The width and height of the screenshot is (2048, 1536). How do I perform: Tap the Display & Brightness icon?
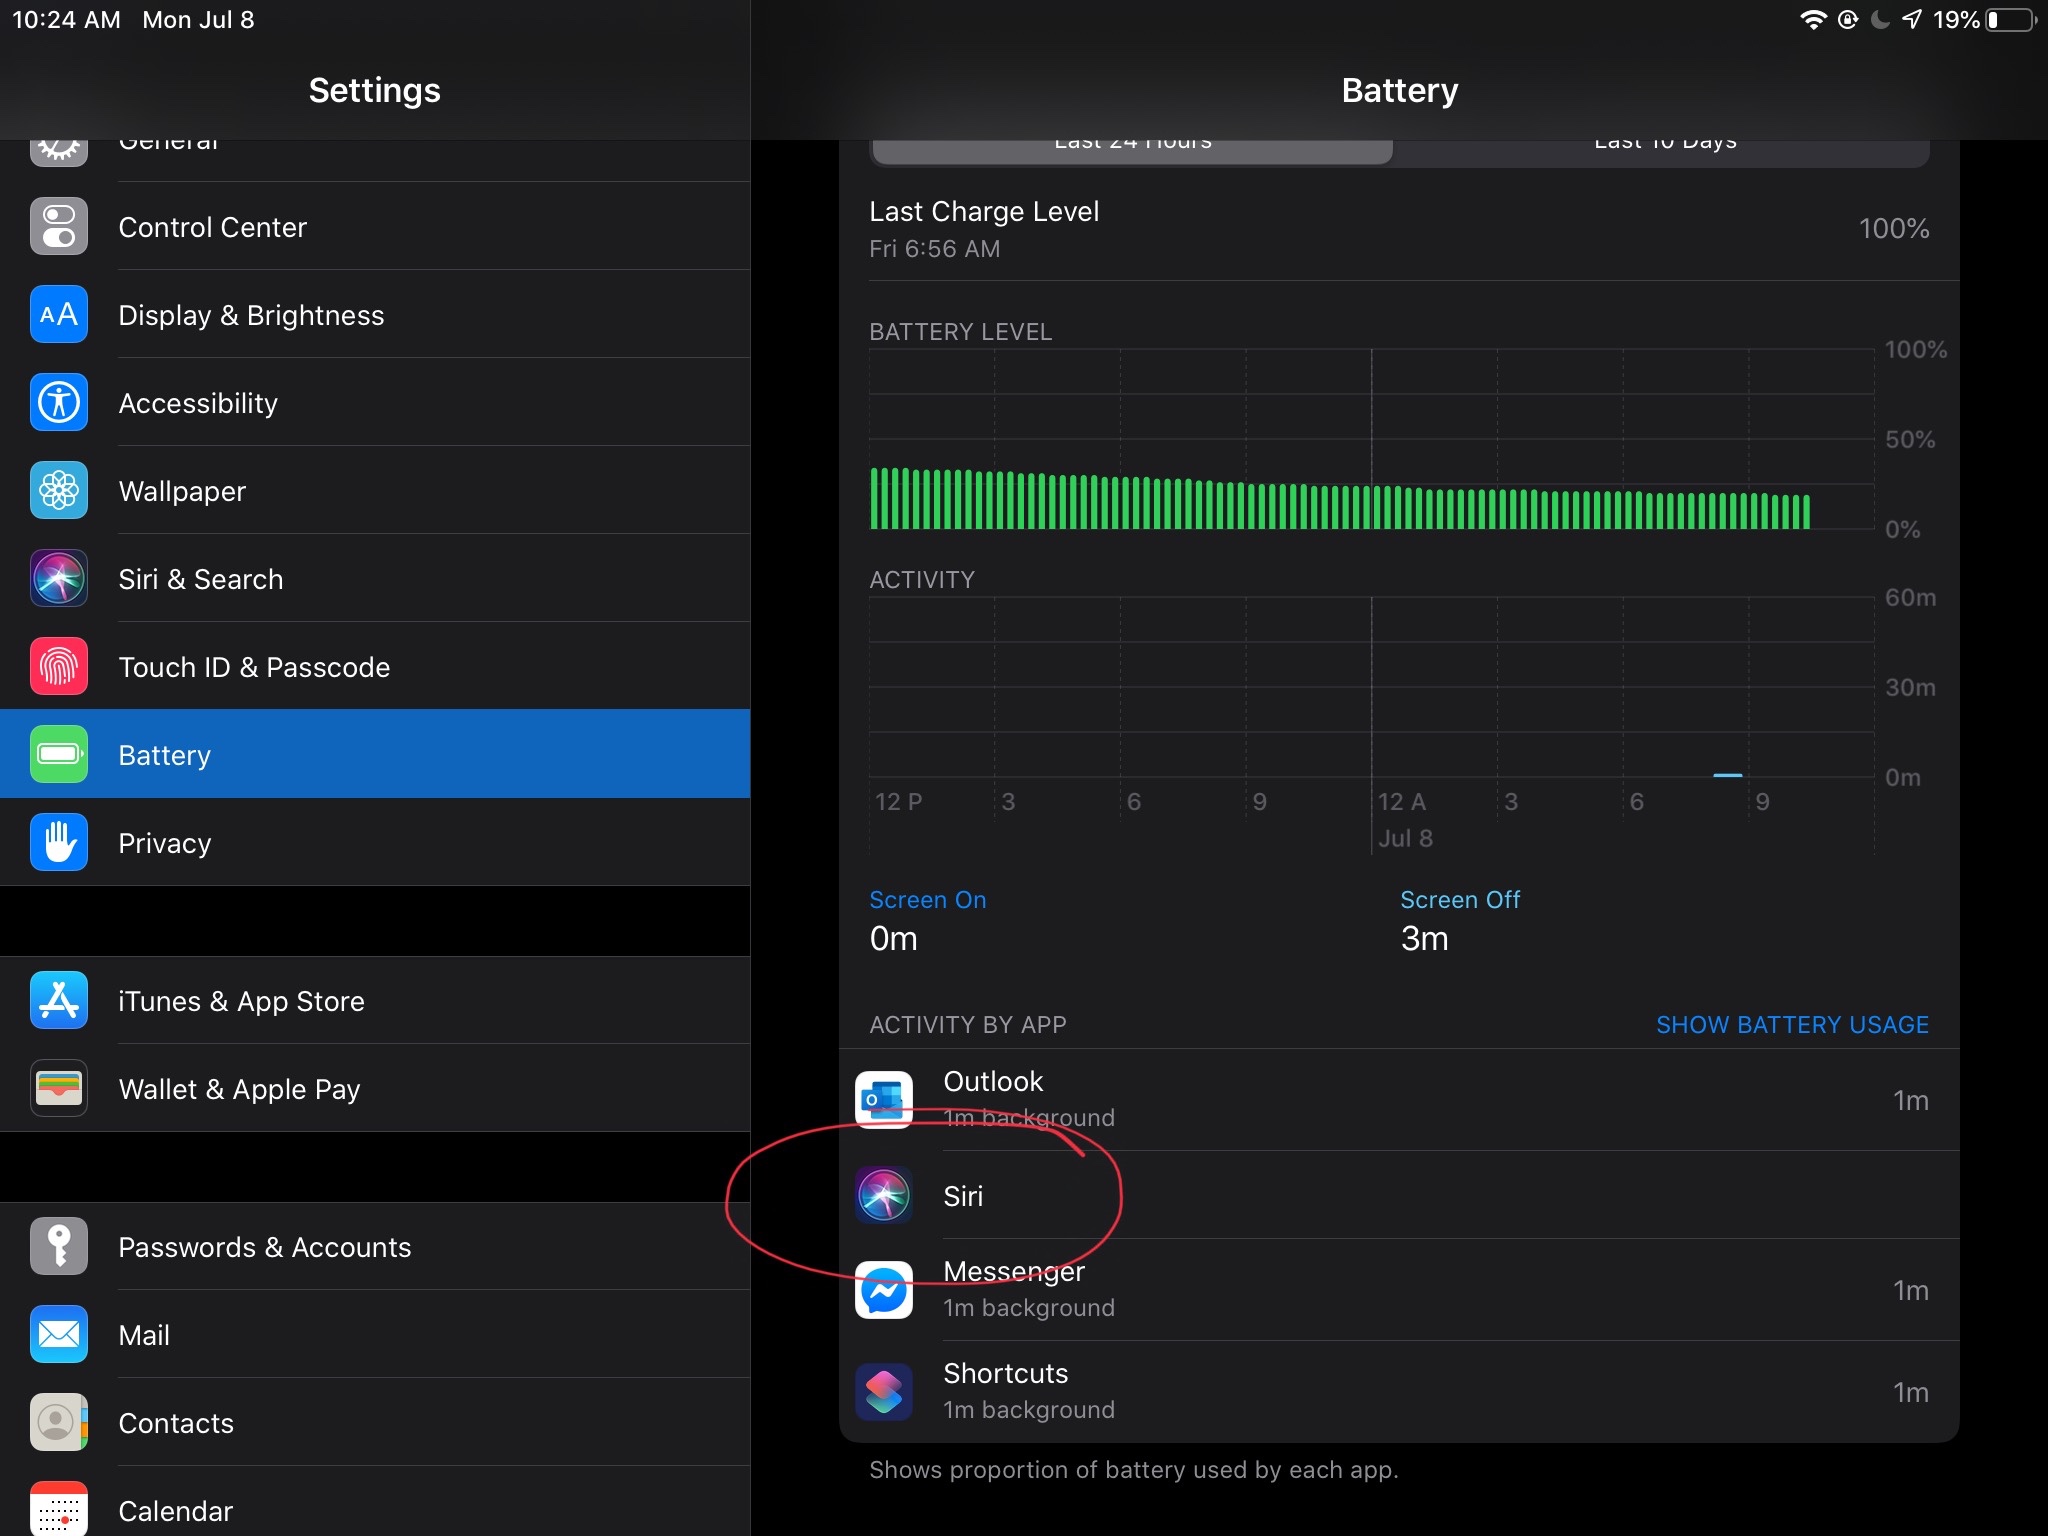[59, 315]
